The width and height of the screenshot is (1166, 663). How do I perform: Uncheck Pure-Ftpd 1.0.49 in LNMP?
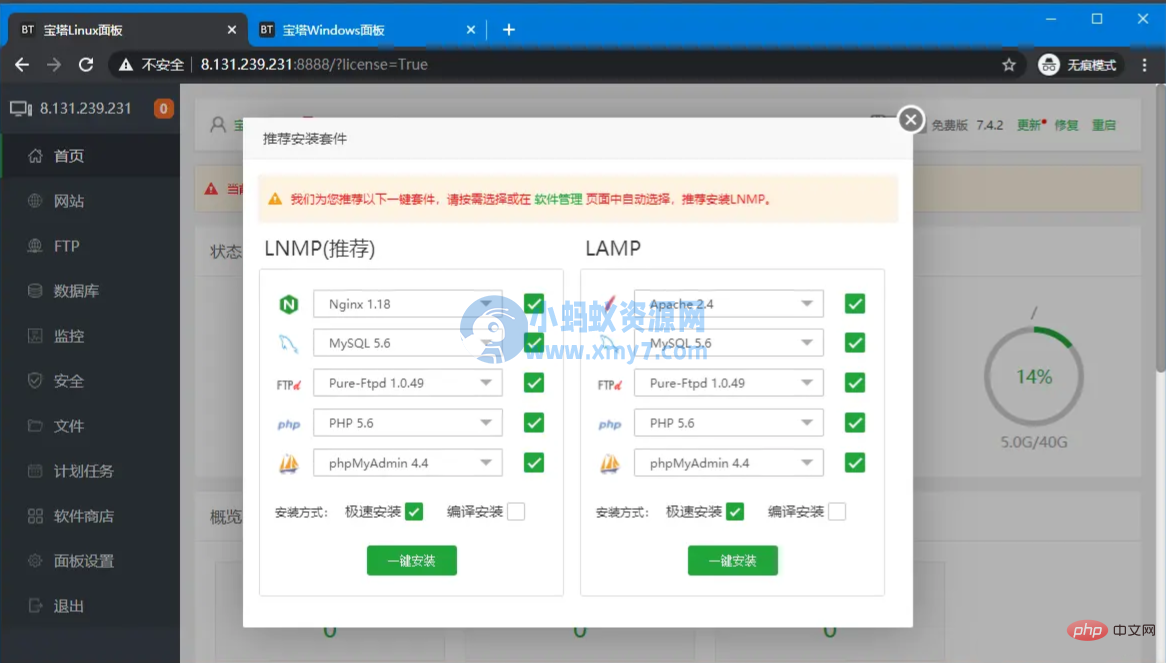tap(534, 383)
